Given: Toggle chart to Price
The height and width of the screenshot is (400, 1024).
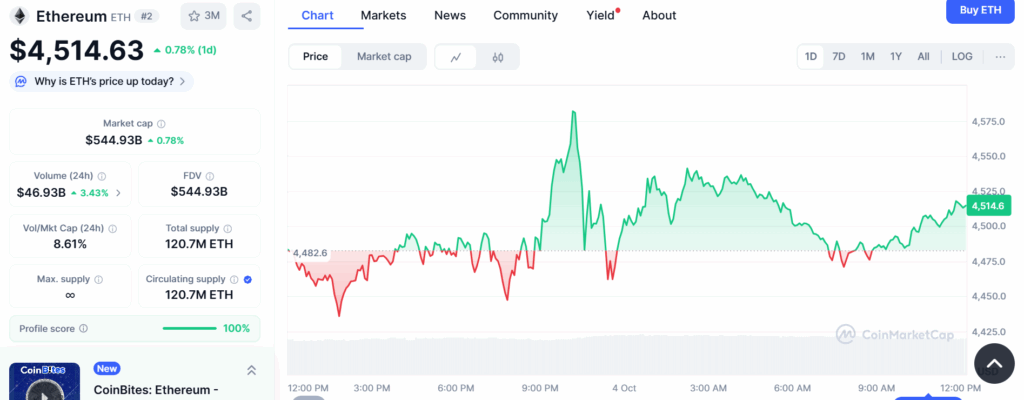Looking at the screenshot, I should coord(315,57).
